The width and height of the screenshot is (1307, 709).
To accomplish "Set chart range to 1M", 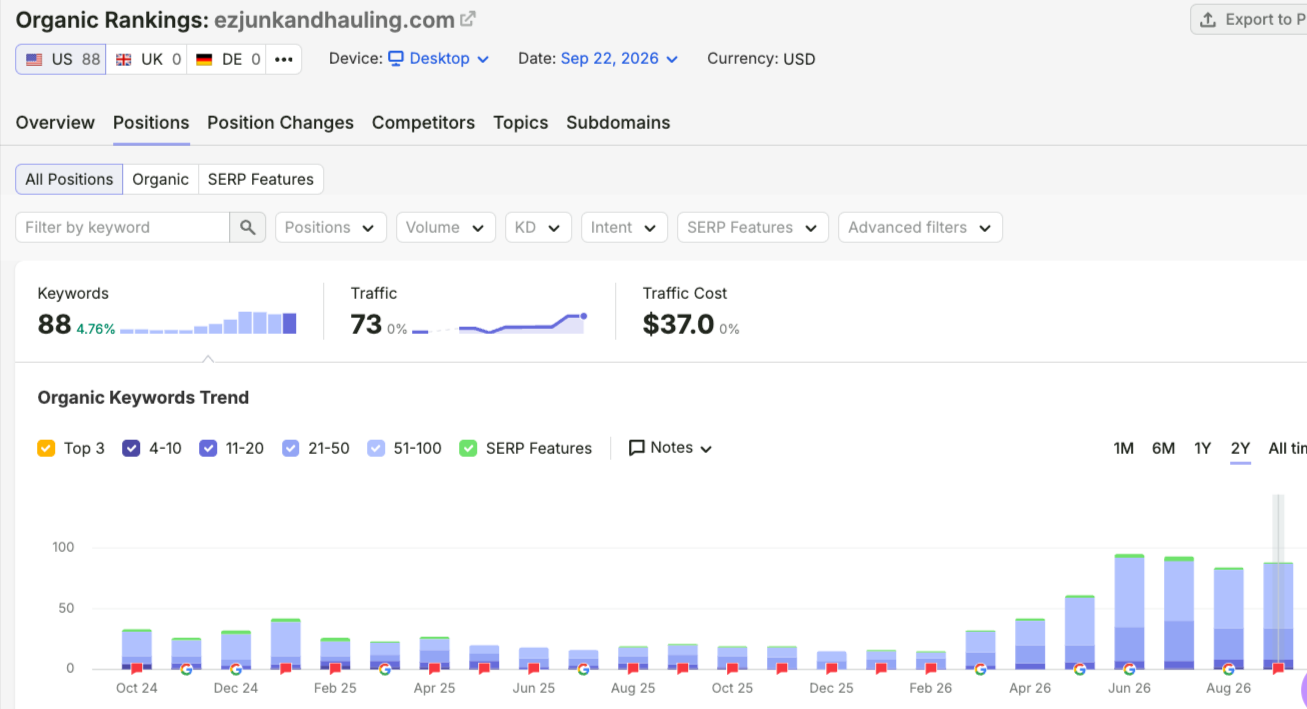I will (1123, 448).
